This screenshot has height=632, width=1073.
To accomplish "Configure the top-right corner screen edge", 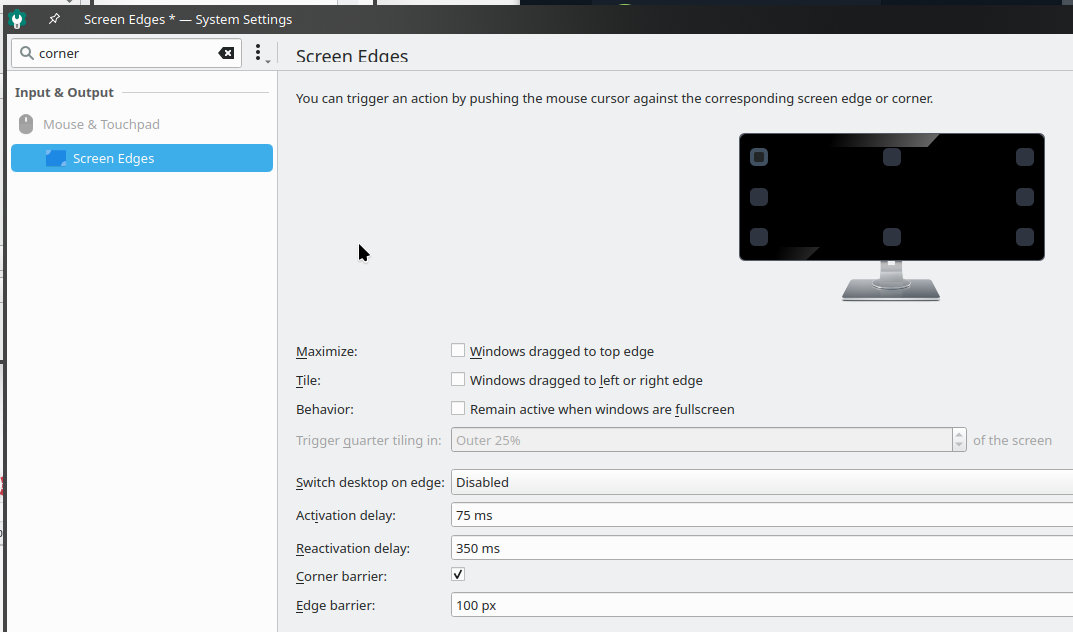I will click(x=1024, y=157).
